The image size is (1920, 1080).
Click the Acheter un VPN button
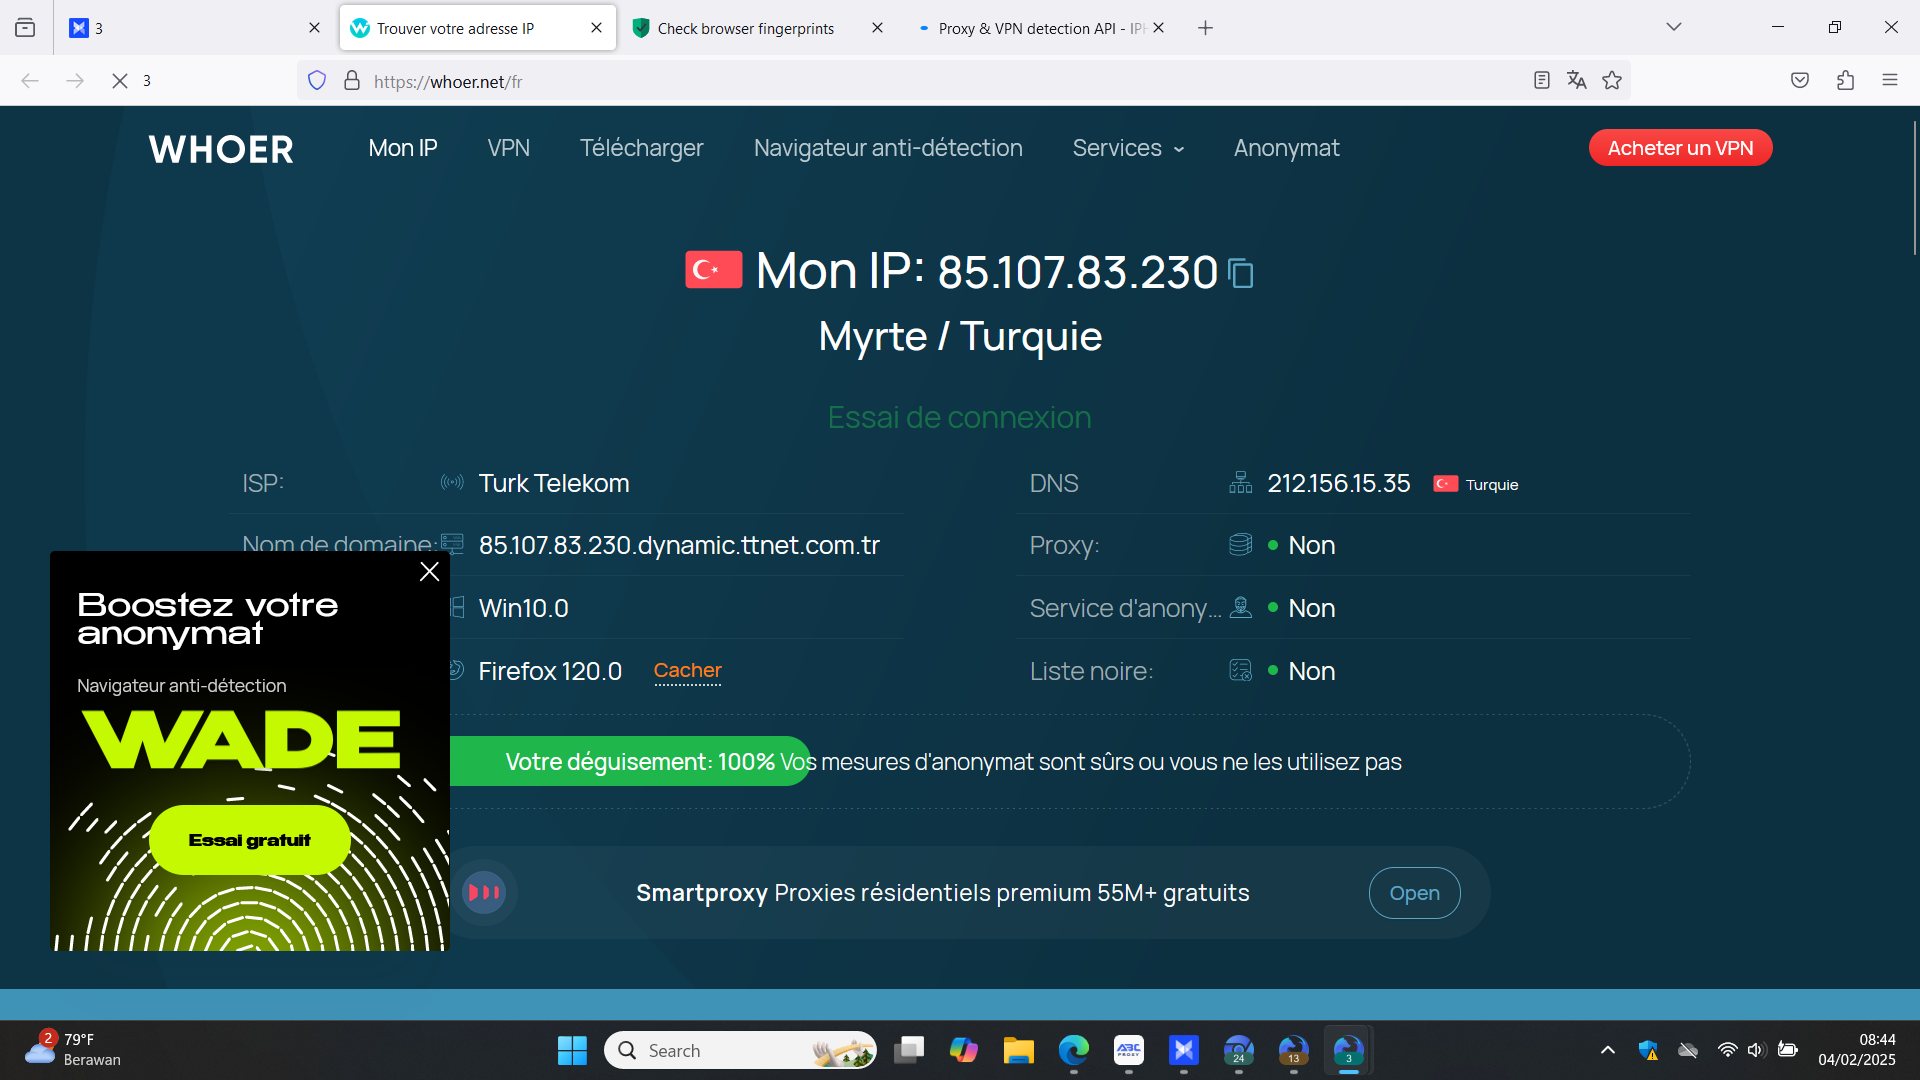tap(1680, 148)
